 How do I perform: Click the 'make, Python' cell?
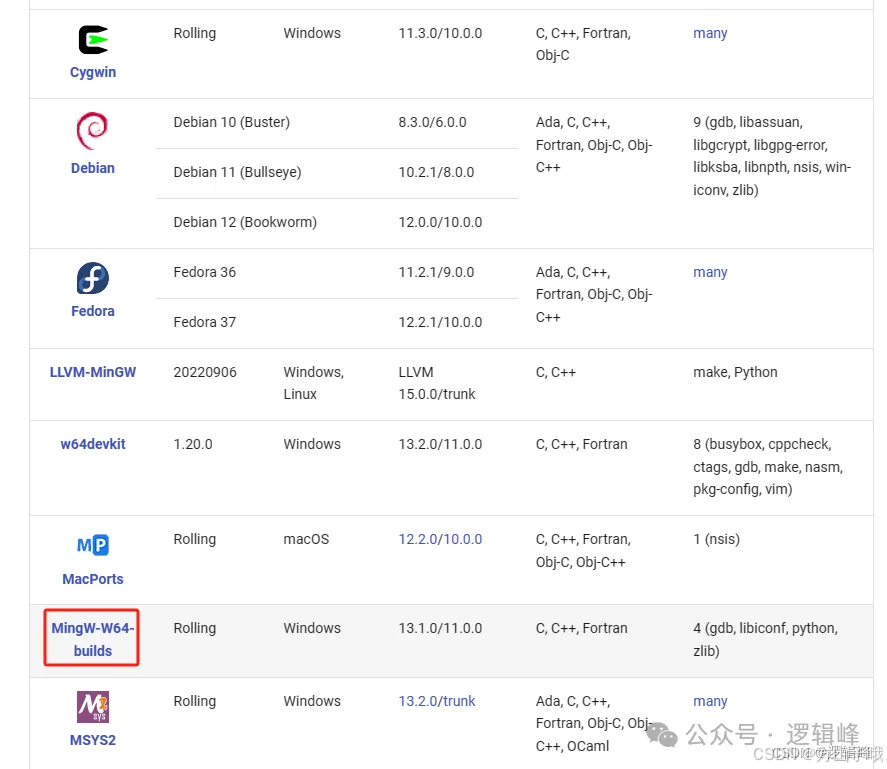pos(735,372)
